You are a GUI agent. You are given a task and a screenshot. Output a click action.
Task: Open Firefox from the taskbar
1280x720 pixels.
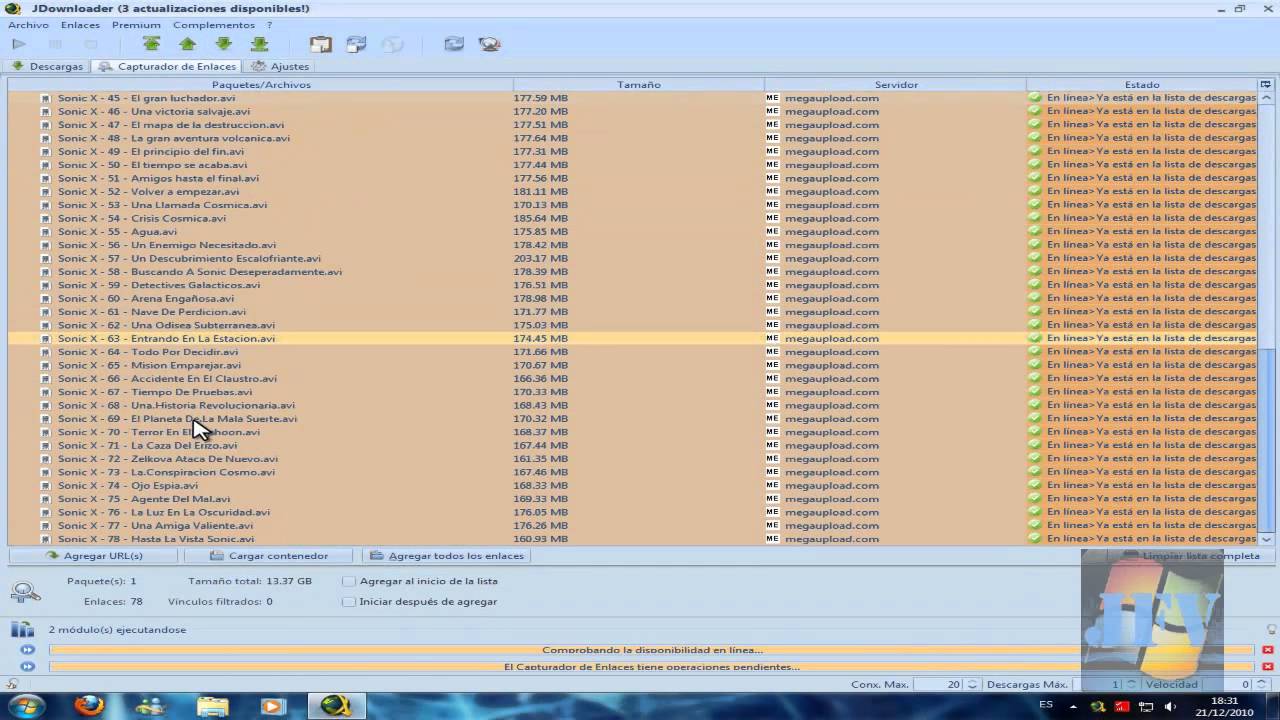pos(89,705)
